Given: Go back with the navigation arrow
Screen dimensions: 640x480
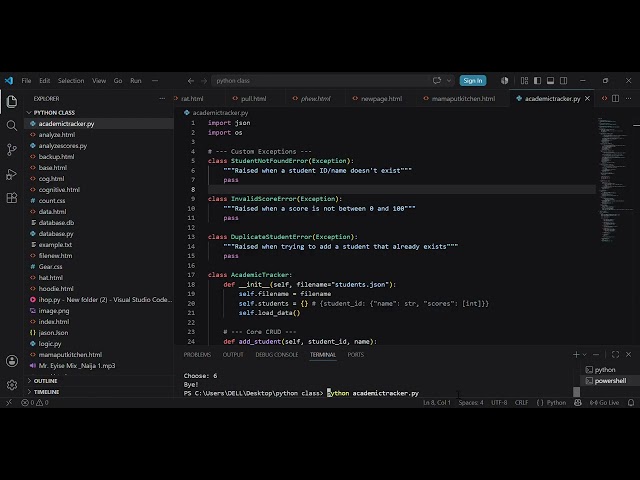Looking at the screenshot, I should (191, 81).
